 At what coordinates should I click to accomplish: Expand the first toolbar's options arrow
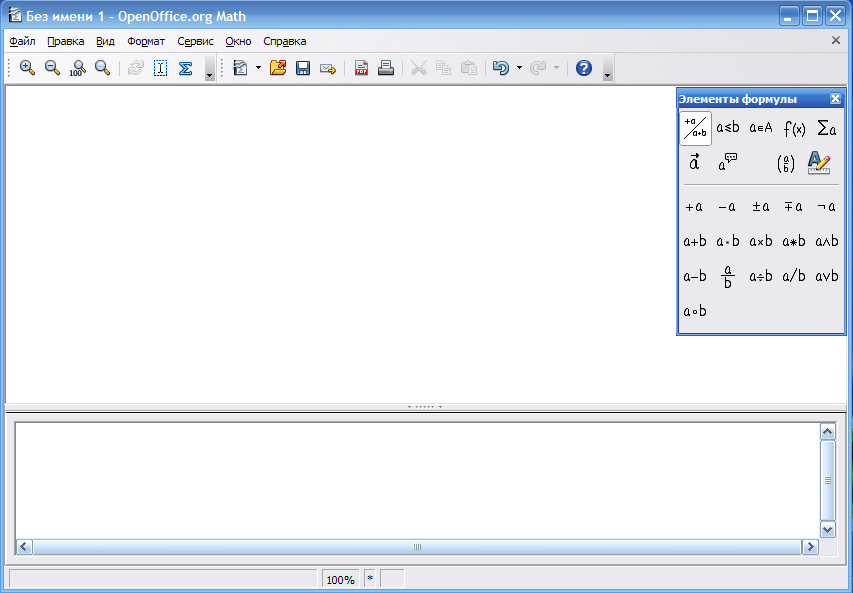[209, 74]
